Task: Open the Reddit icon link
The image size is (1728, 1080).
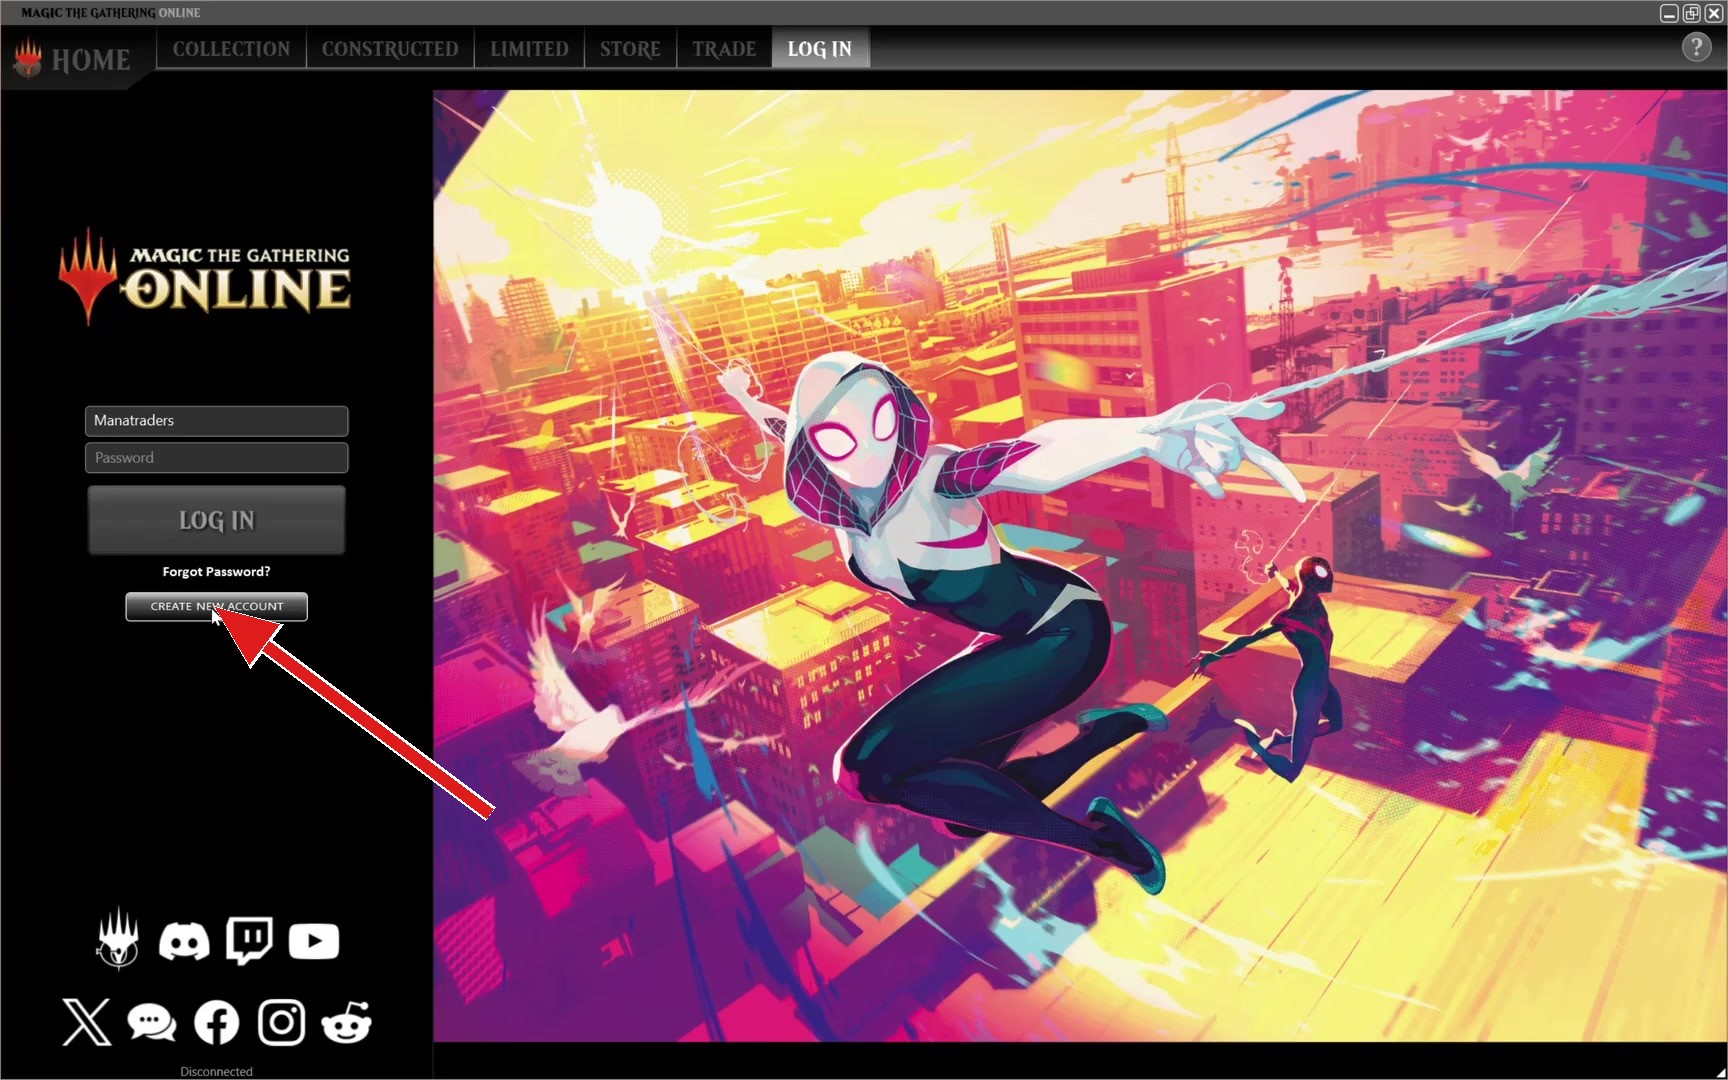Action: pos(347,1022)
